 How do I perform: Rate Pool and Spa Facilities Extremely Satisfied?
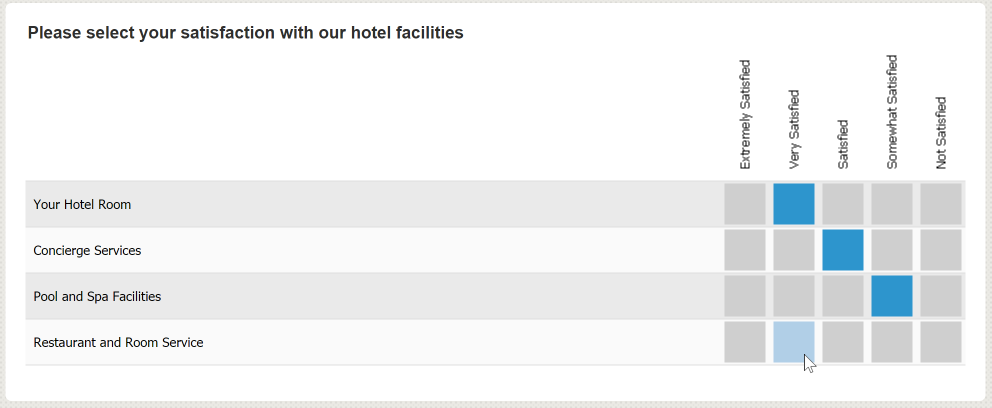pyautogui.click(x=745, y=296)
